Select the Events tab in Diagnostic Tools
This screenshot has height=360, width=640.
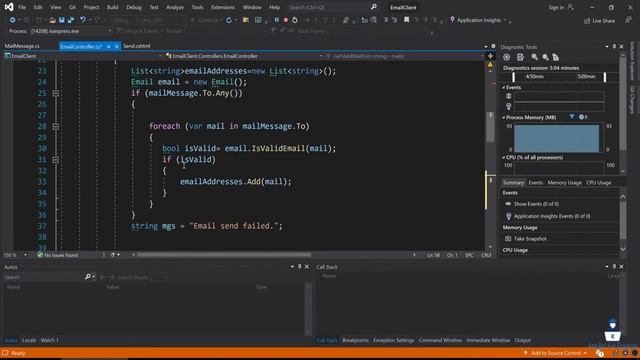(536, 183)
